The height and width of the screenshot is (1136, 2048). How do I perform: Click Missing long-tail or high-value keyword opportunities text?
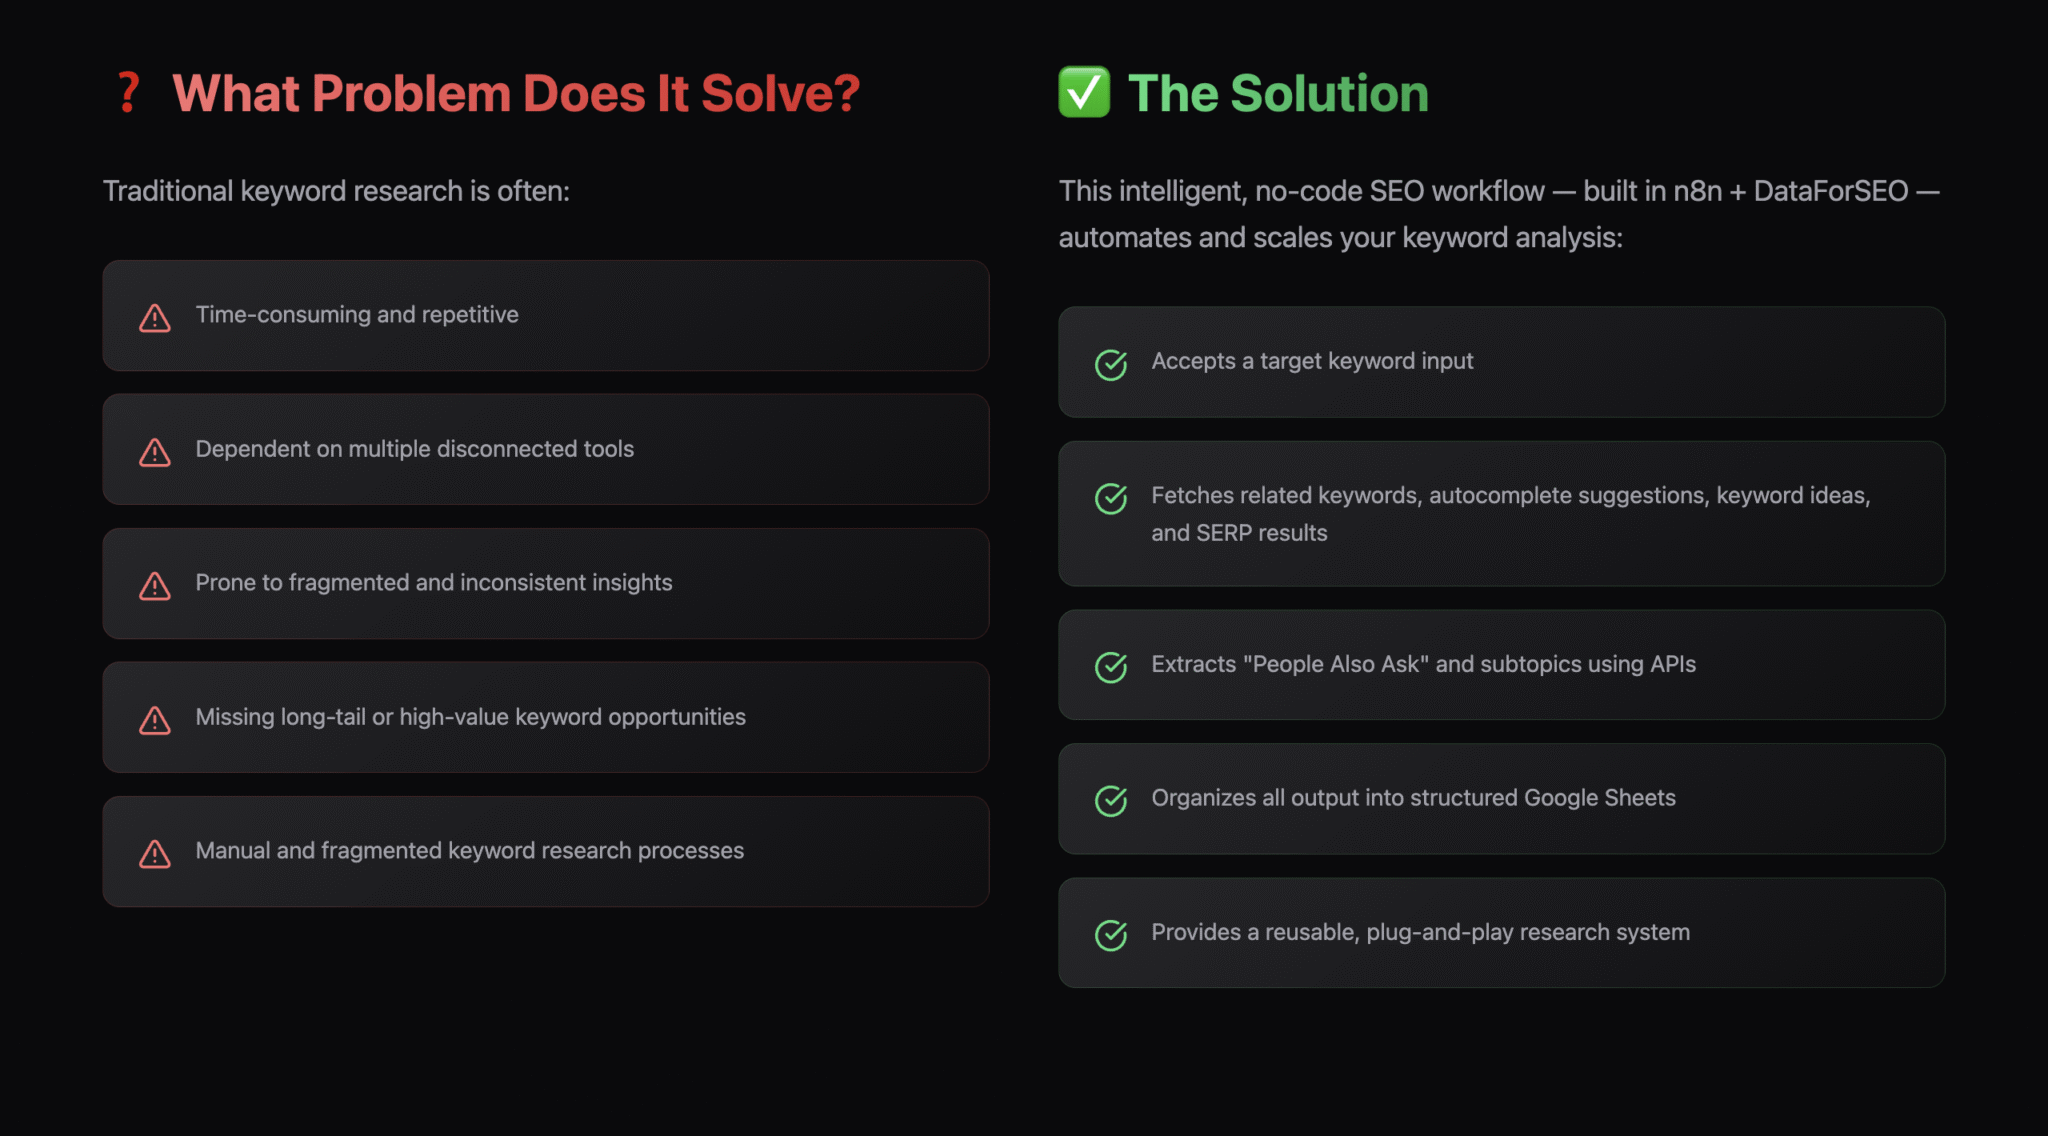tap(470, 717)
